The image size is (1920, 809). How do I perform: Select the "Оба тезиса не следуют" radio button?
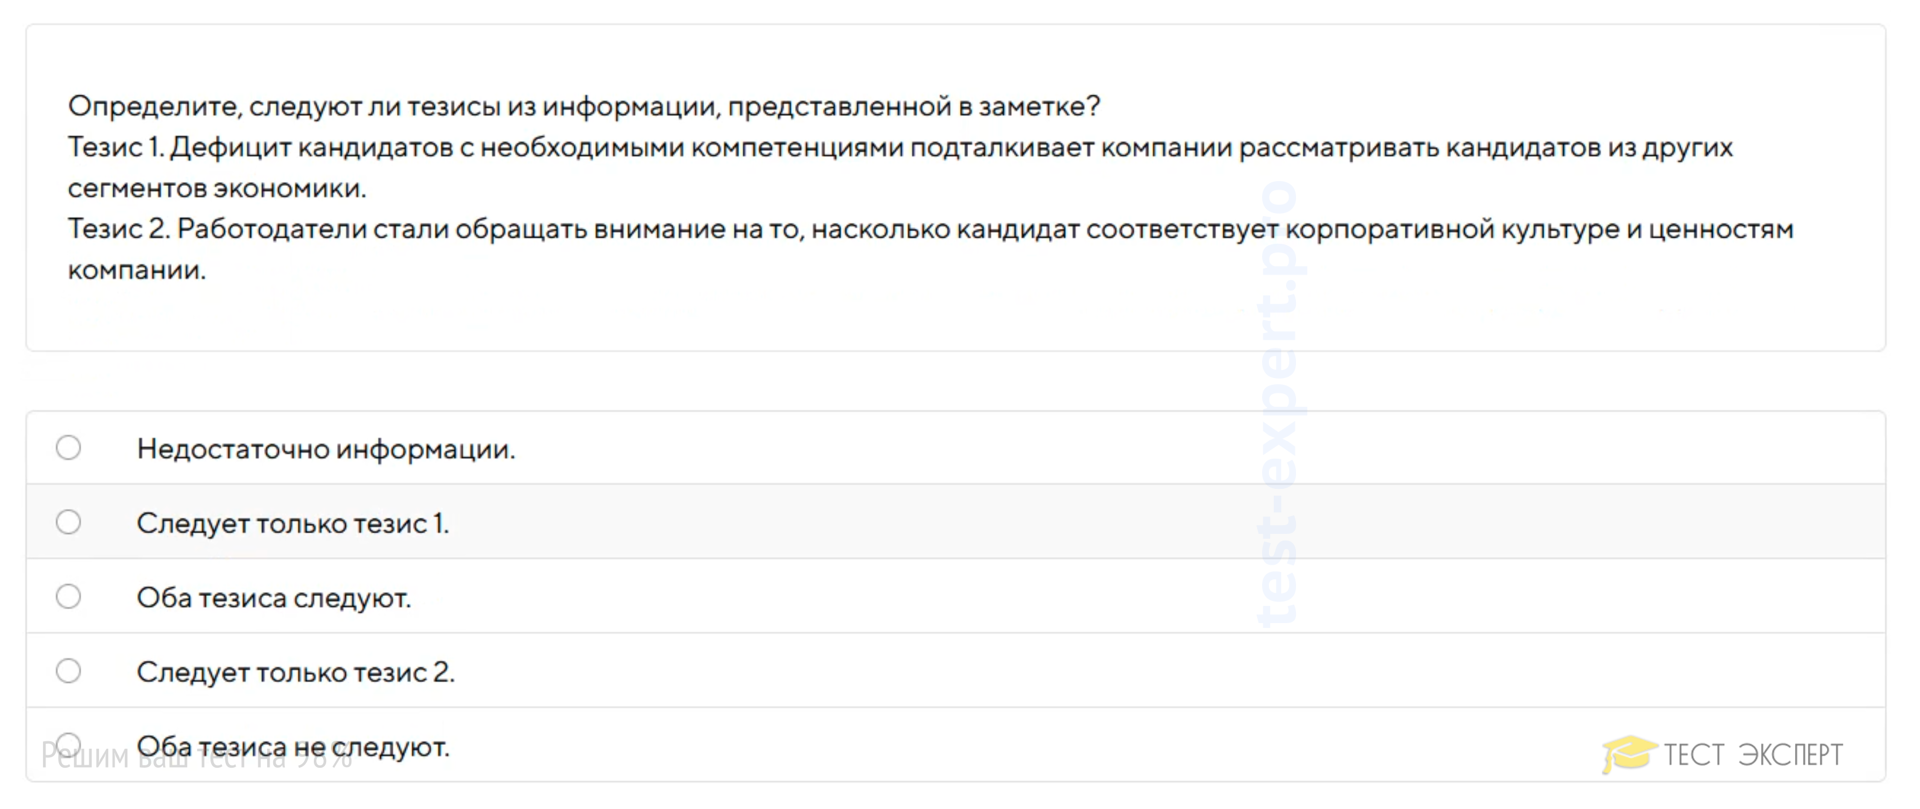click(68, 744)
